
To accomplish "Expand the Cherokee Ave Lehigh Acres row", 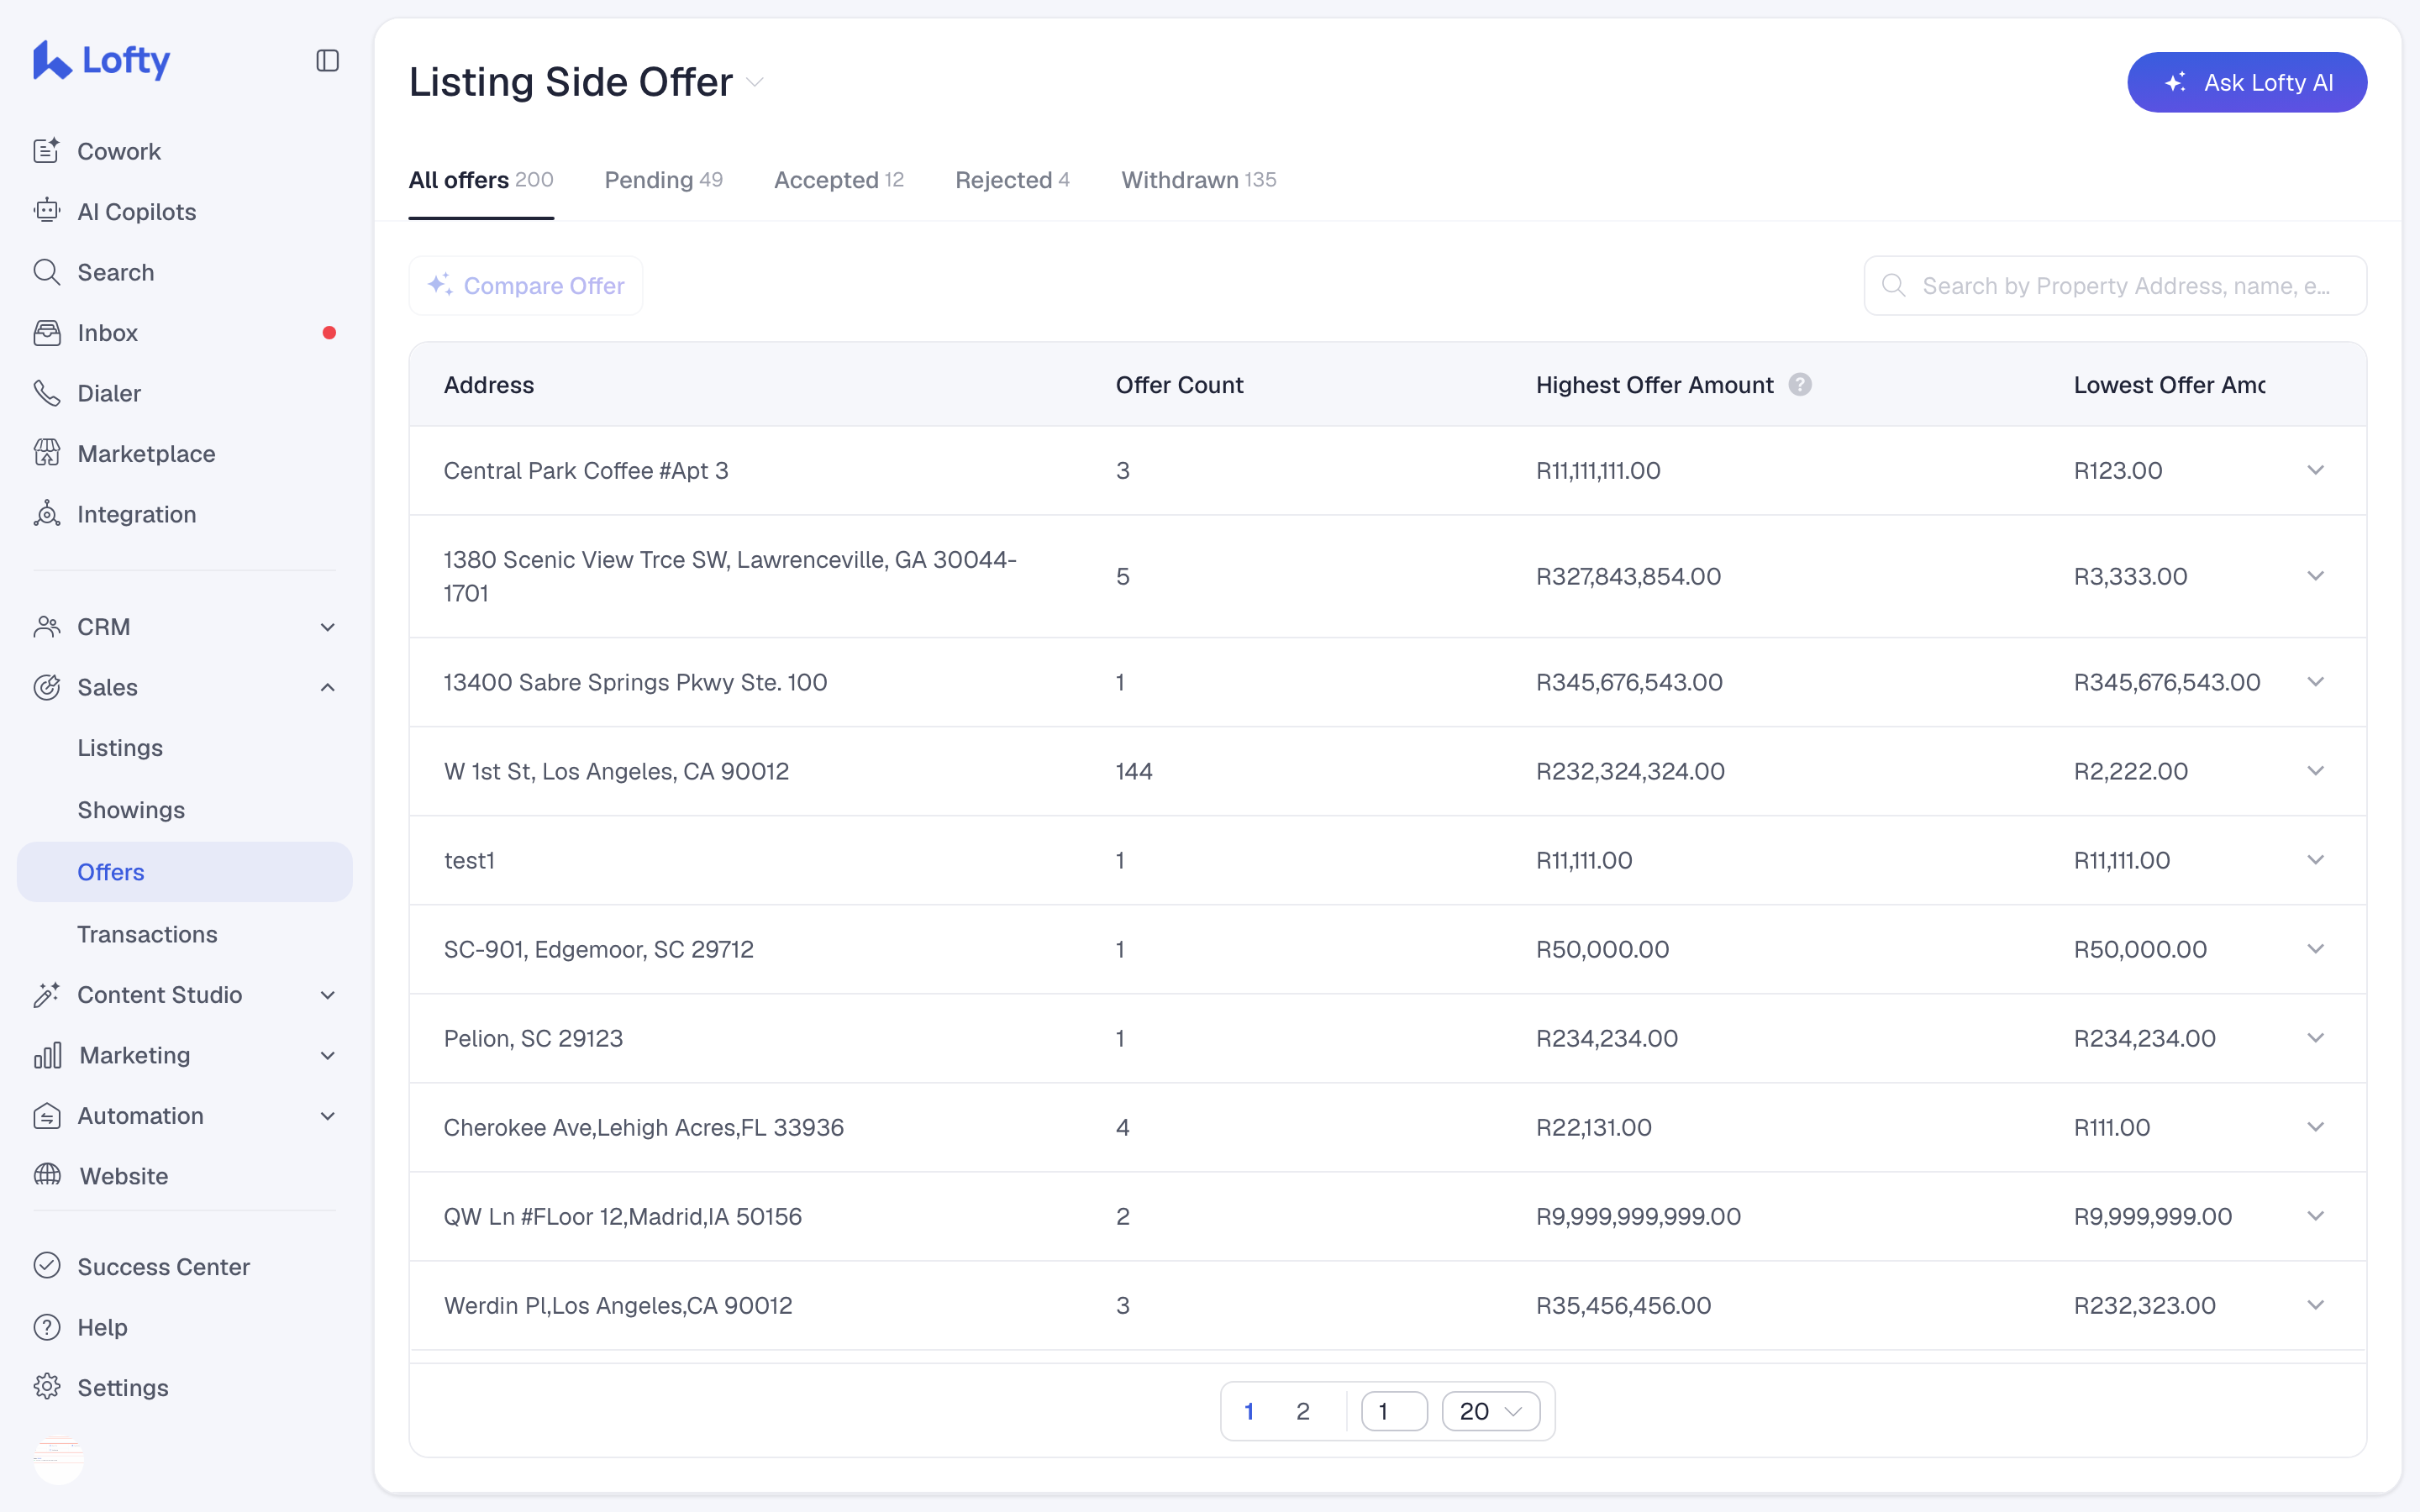I will click(2315, 1127).
